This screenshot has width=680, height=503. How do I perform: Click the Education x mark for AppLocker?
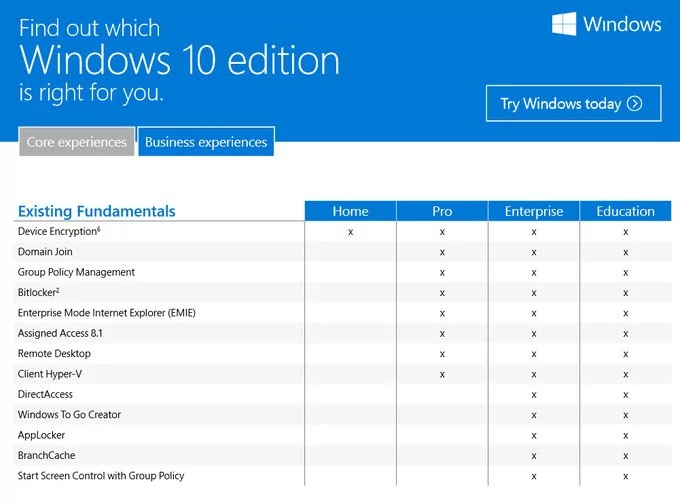625,436
